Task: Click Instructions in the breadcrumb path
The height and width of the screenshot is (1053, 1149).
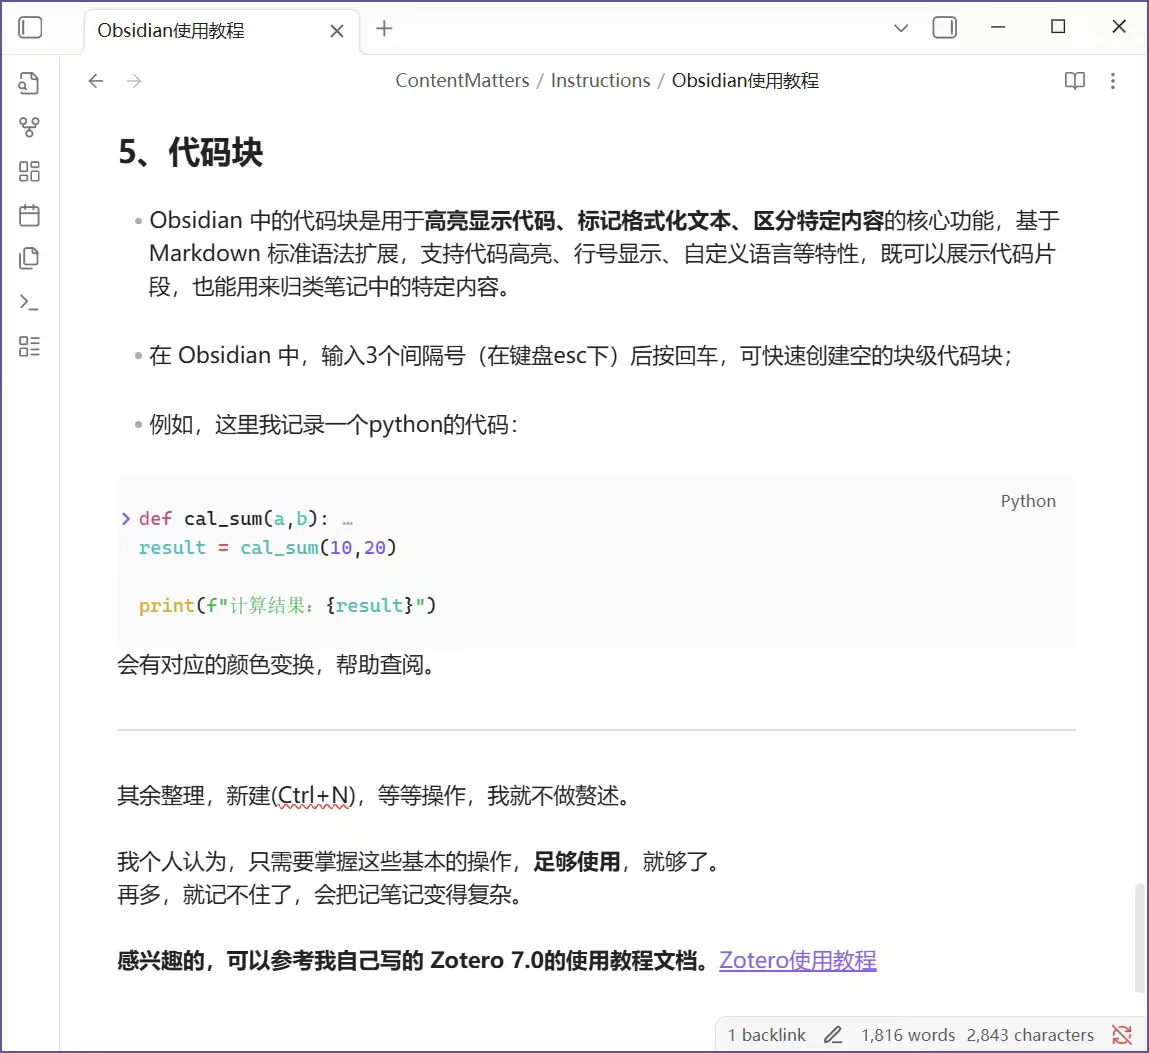Action: pyautogui.click(x=600, y=80)
